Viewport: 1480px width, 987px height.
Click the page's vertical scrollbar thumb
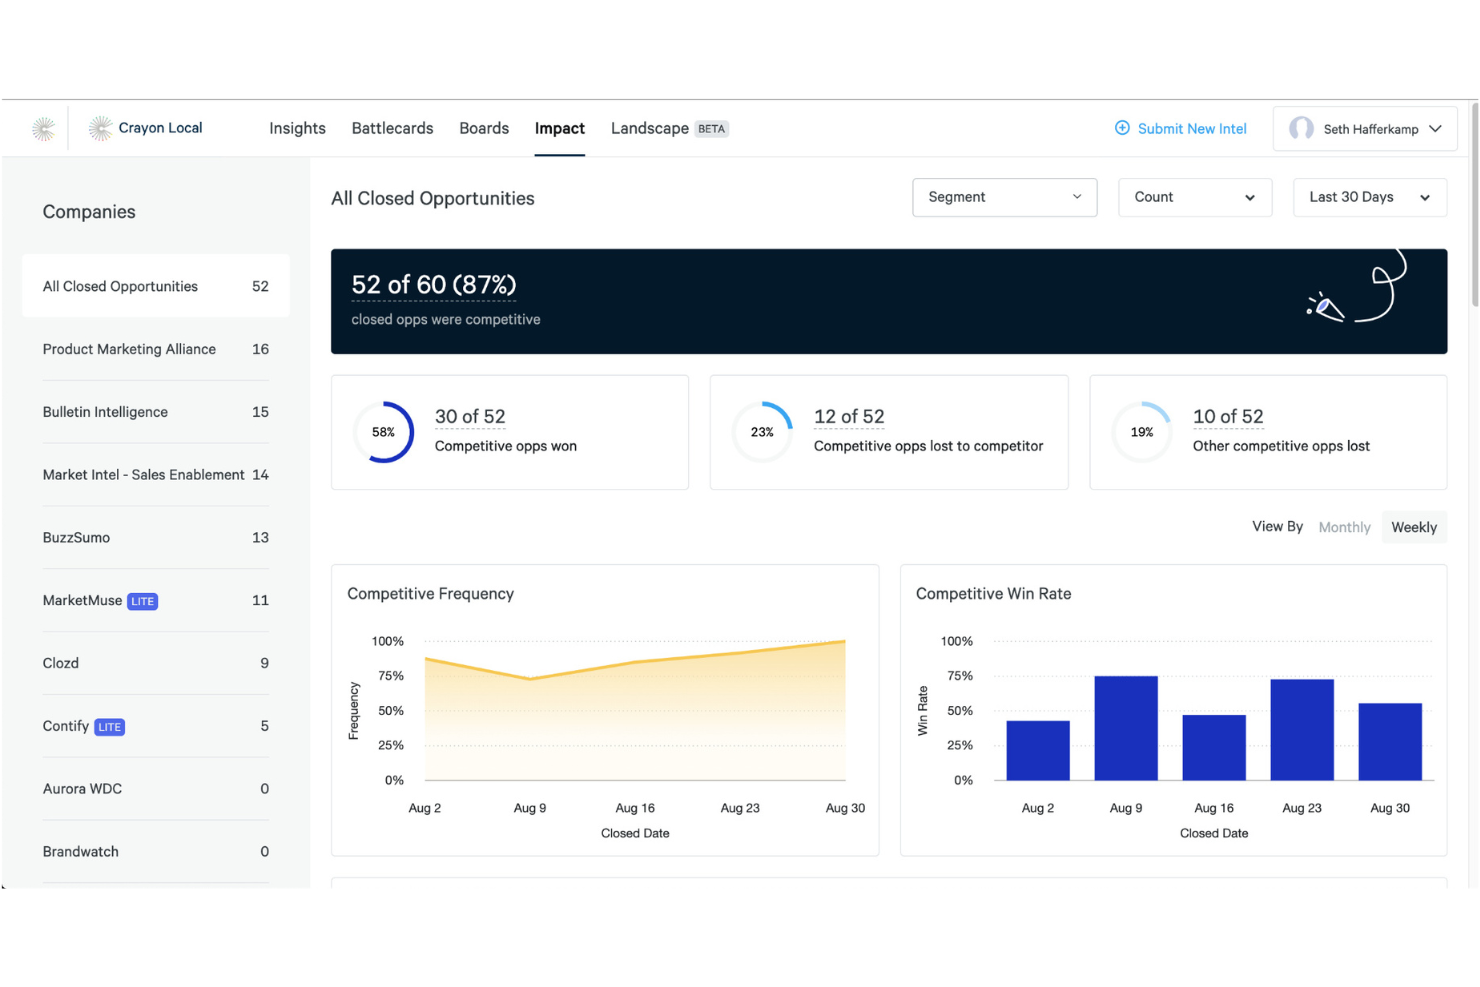point(1475,205)
